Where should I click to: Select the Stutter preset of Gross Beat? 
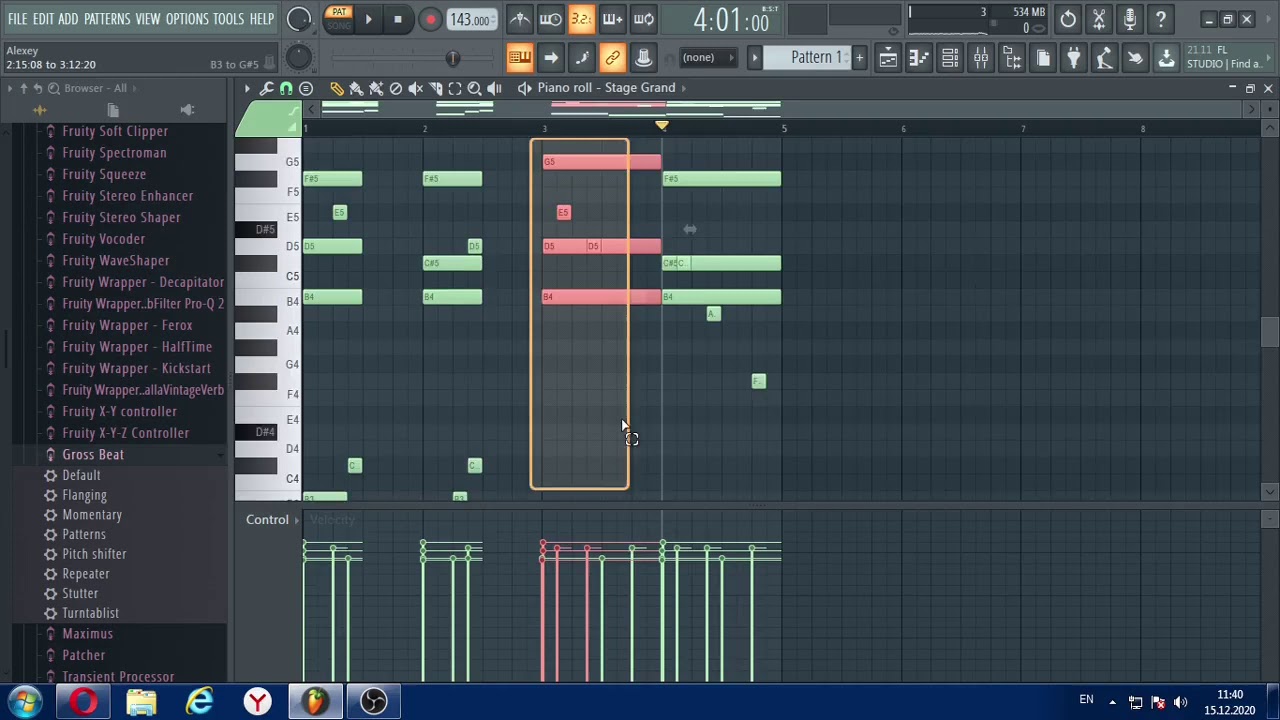[x=80, y=594]
